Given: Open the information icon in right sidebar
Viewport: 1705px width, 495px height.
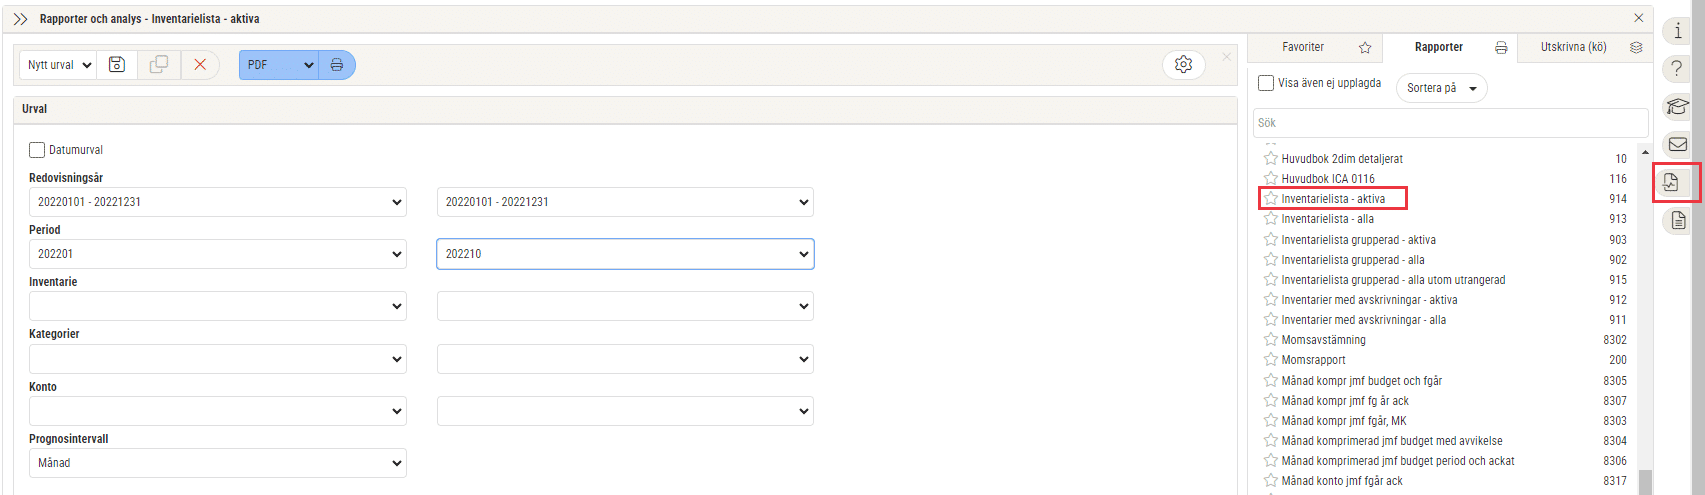Looking at the screenshot, I should (1678, 31).
